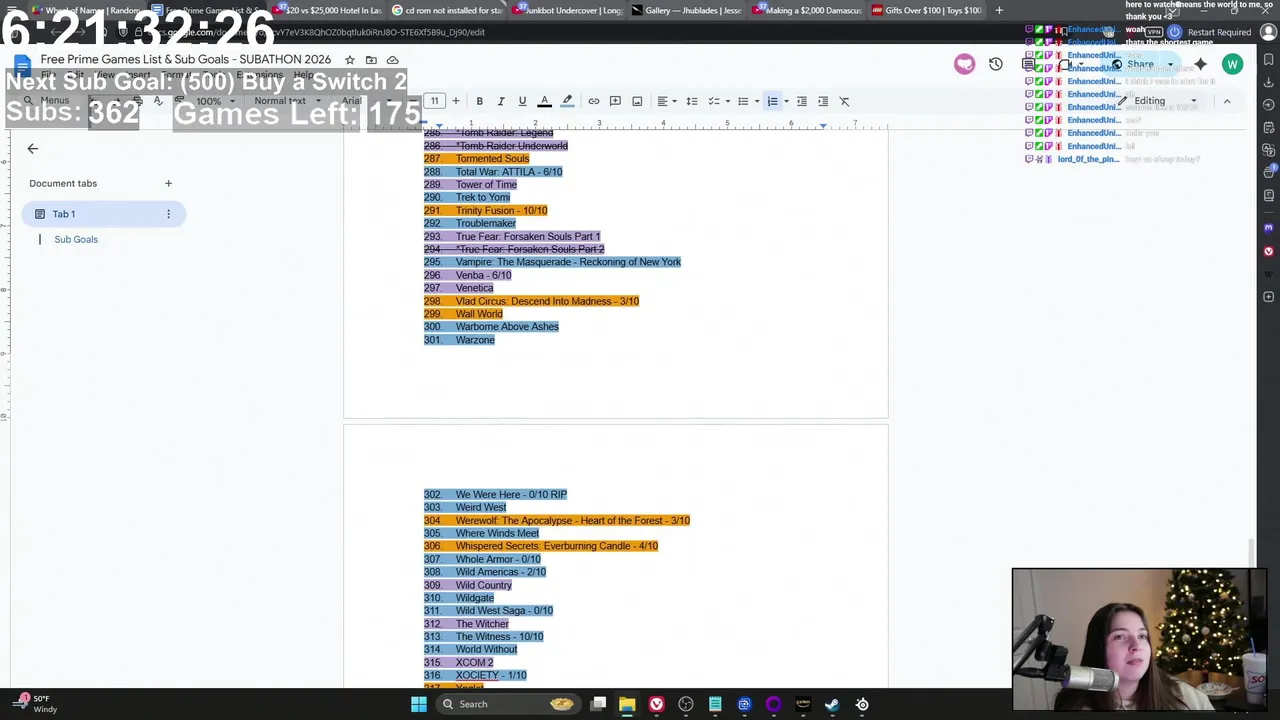Click list entry Trinity Fusion - 10/10

tap(501, 210)
